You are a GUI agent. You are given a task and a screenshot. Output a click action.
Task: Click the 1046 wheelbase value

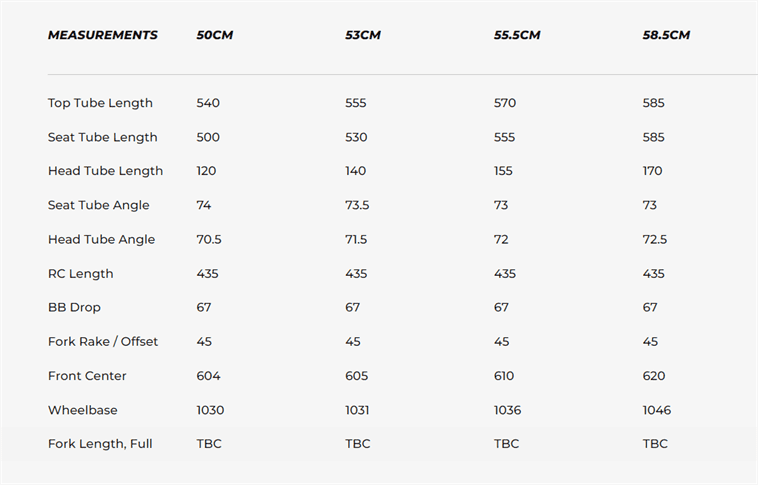[657, 410]
